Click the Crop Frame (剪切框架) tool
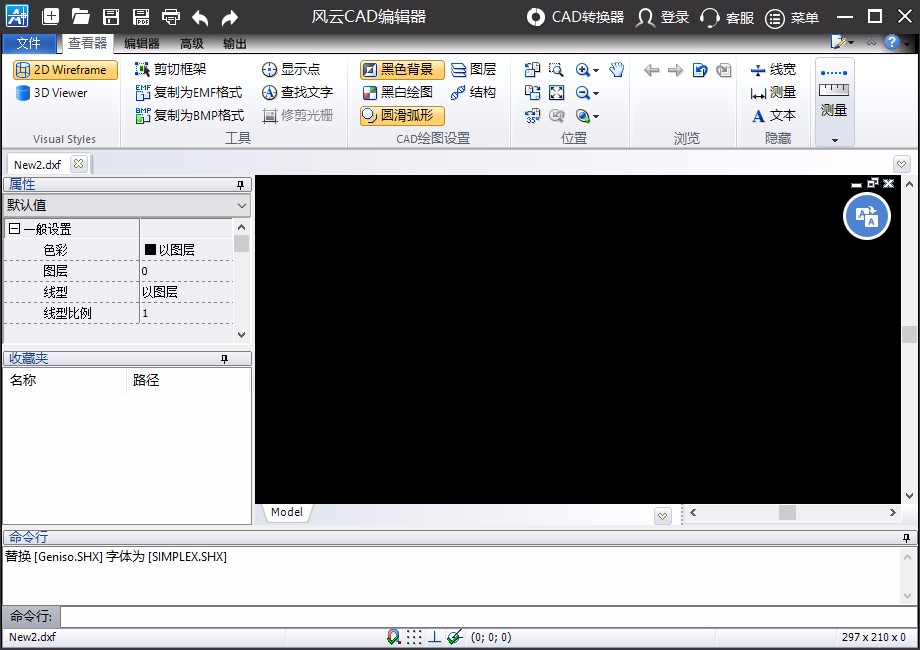920x650 pixels. [170, 70]
